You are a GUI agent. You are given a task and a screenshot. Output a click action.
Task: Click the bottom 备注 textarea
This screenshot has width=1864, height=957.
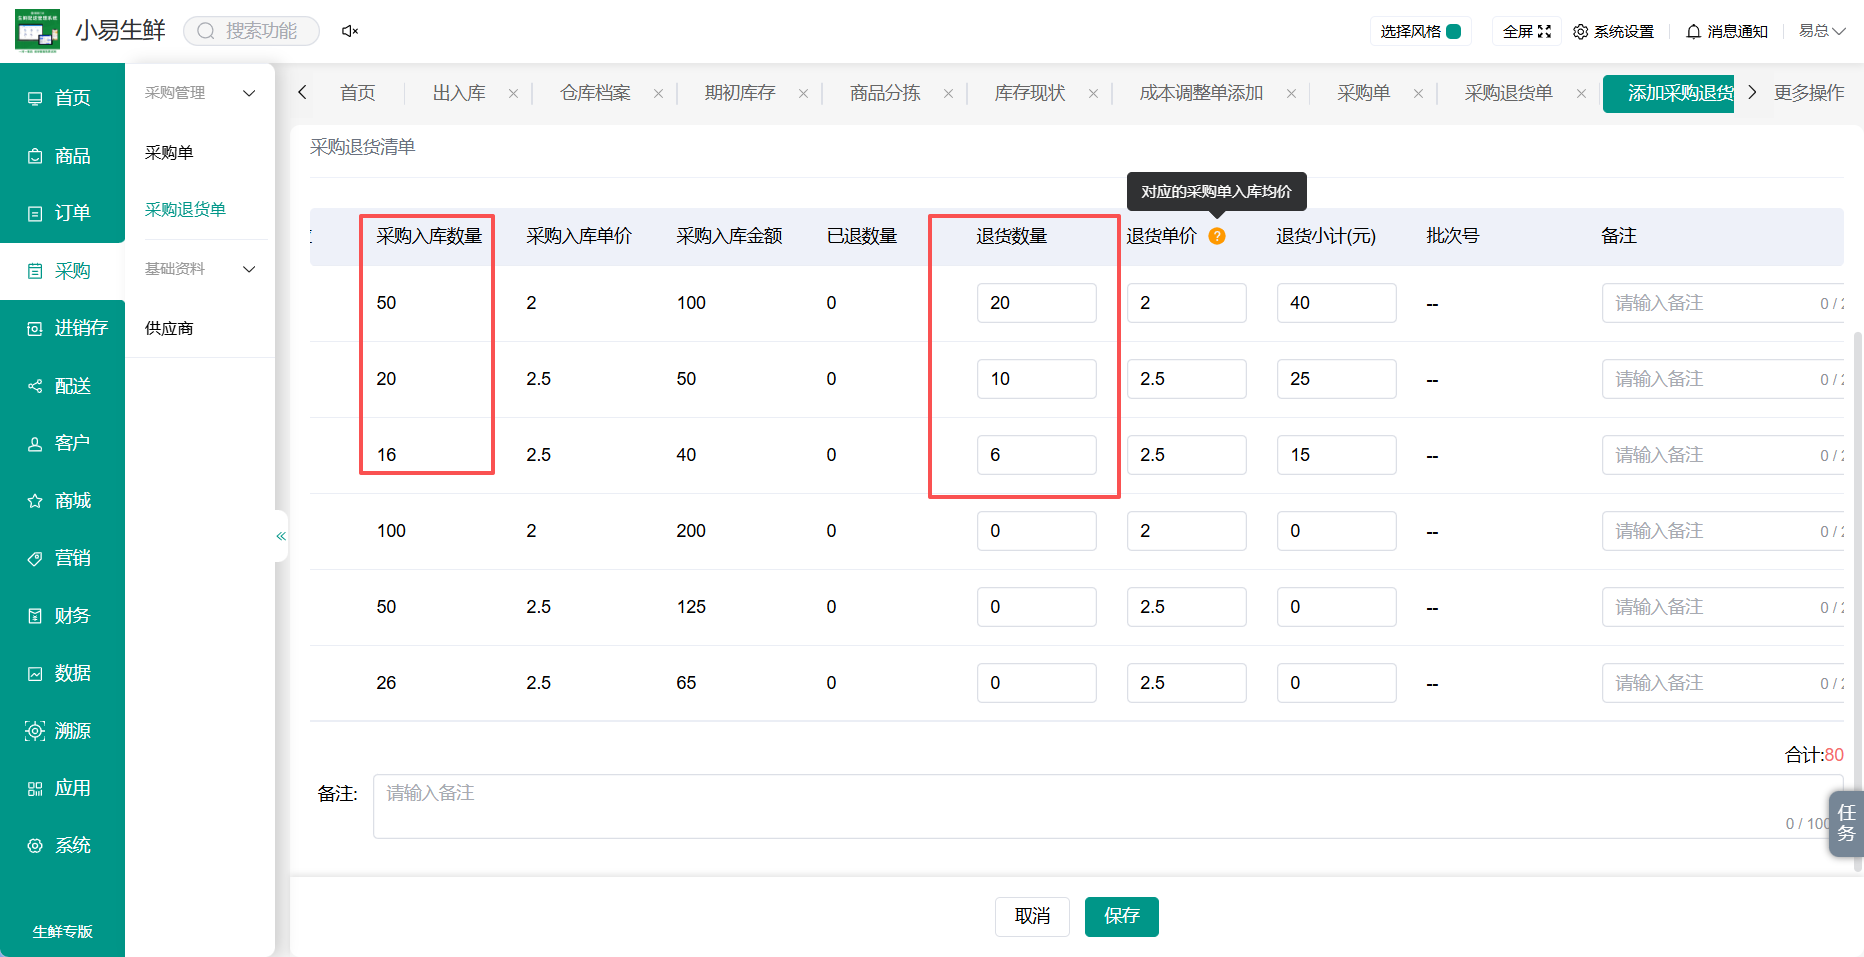(1108, 806)
